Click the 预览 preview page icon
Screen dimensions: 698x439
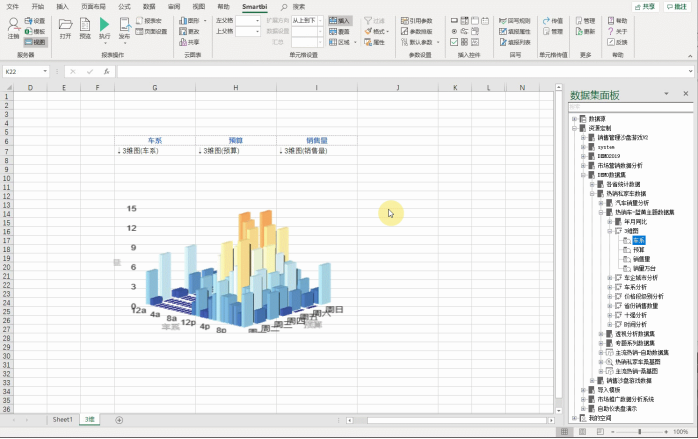click(x=85, y=24)
